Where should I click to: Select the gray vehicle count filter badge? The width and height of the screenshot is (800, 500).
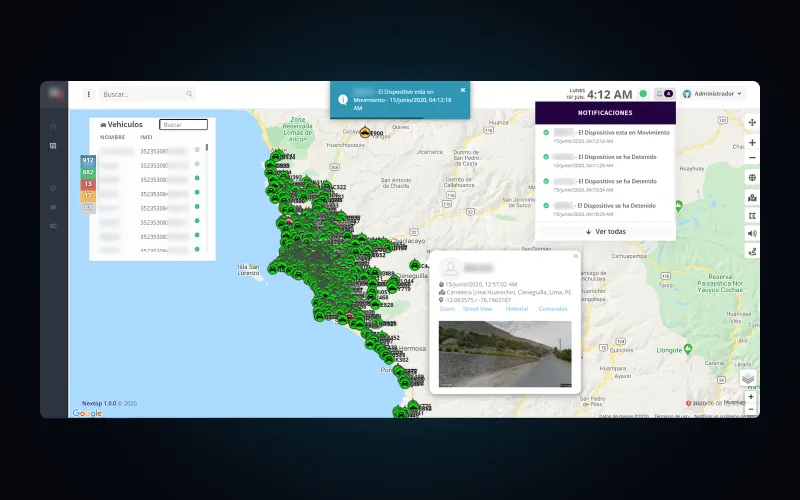point(88,208)
